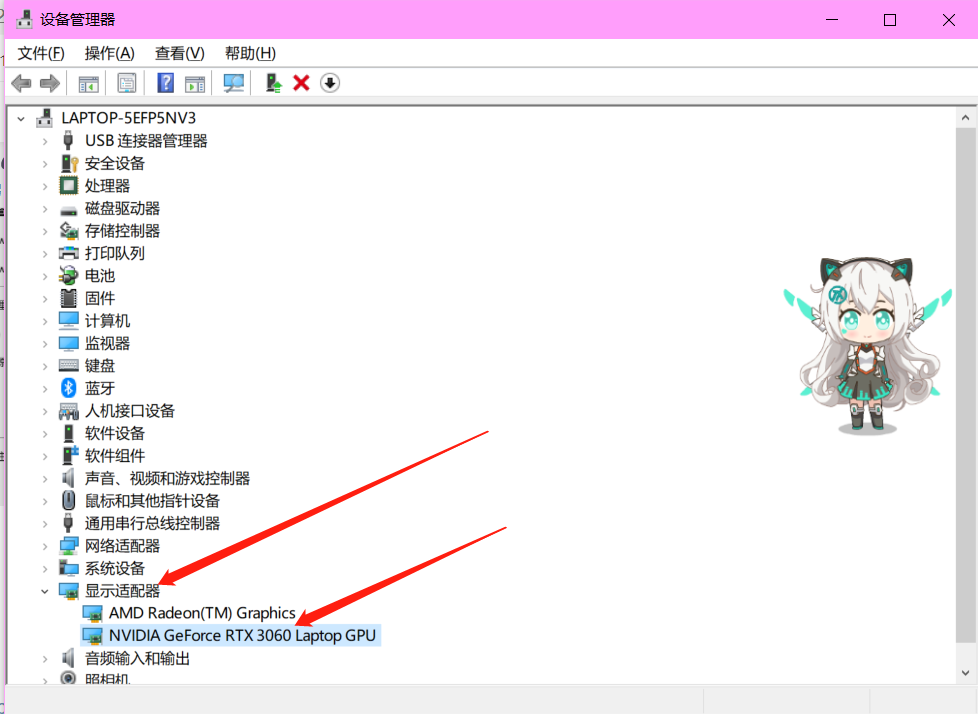The width and height of the screenshot is (978, 714).
Task: Expand the 网络适配器 node chevron
Action: [45, 546]
